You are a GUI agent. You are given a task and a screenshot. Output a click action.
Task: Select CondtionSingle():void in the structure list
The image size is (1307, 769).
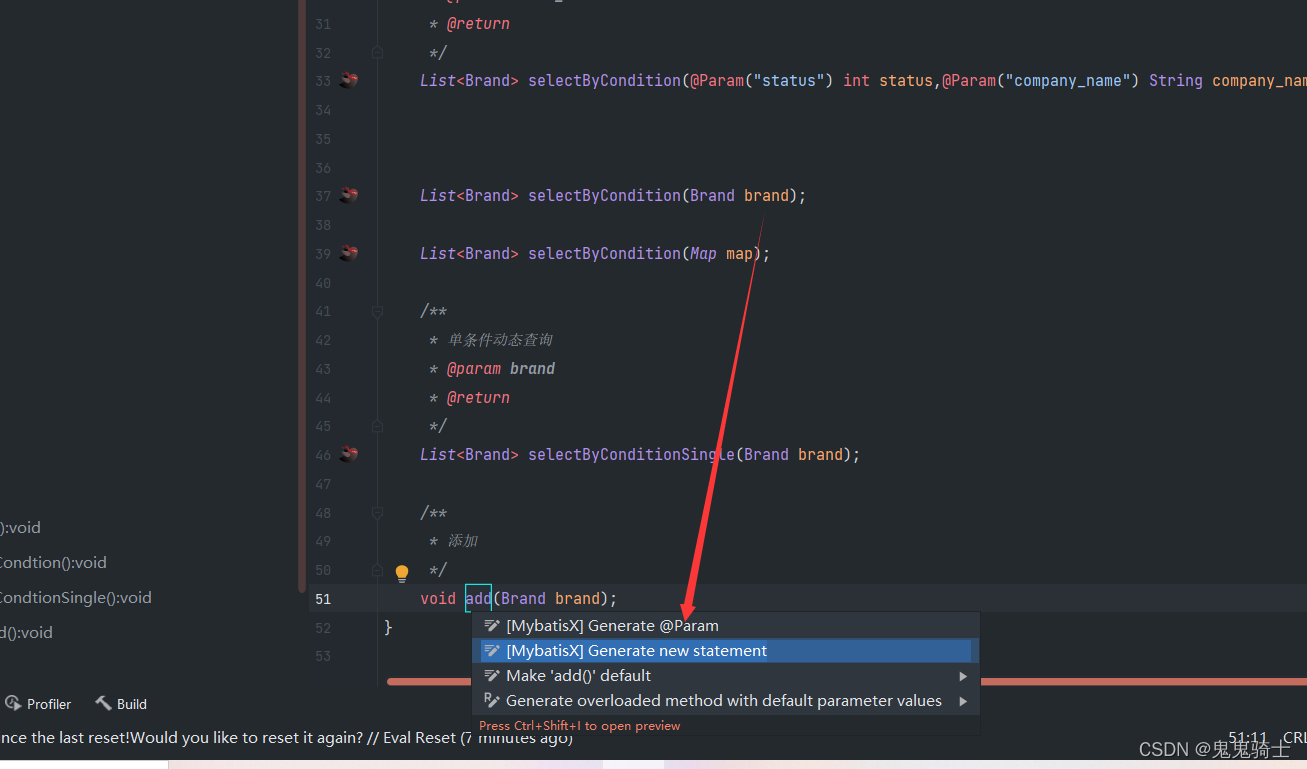click(76, 598)
